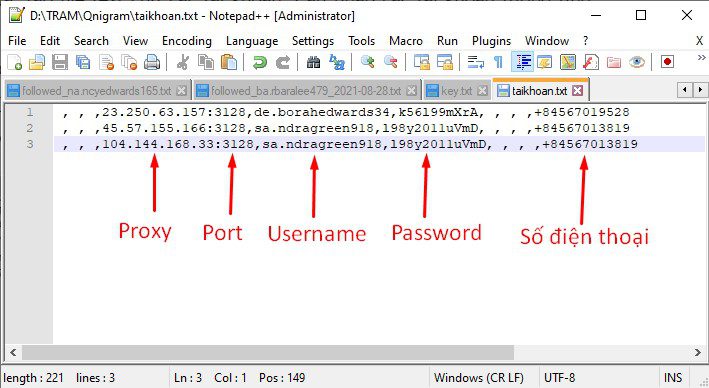Open the Run menu
Image resolution: width=709 pixels, height=388 pixels.
point(447,41)
